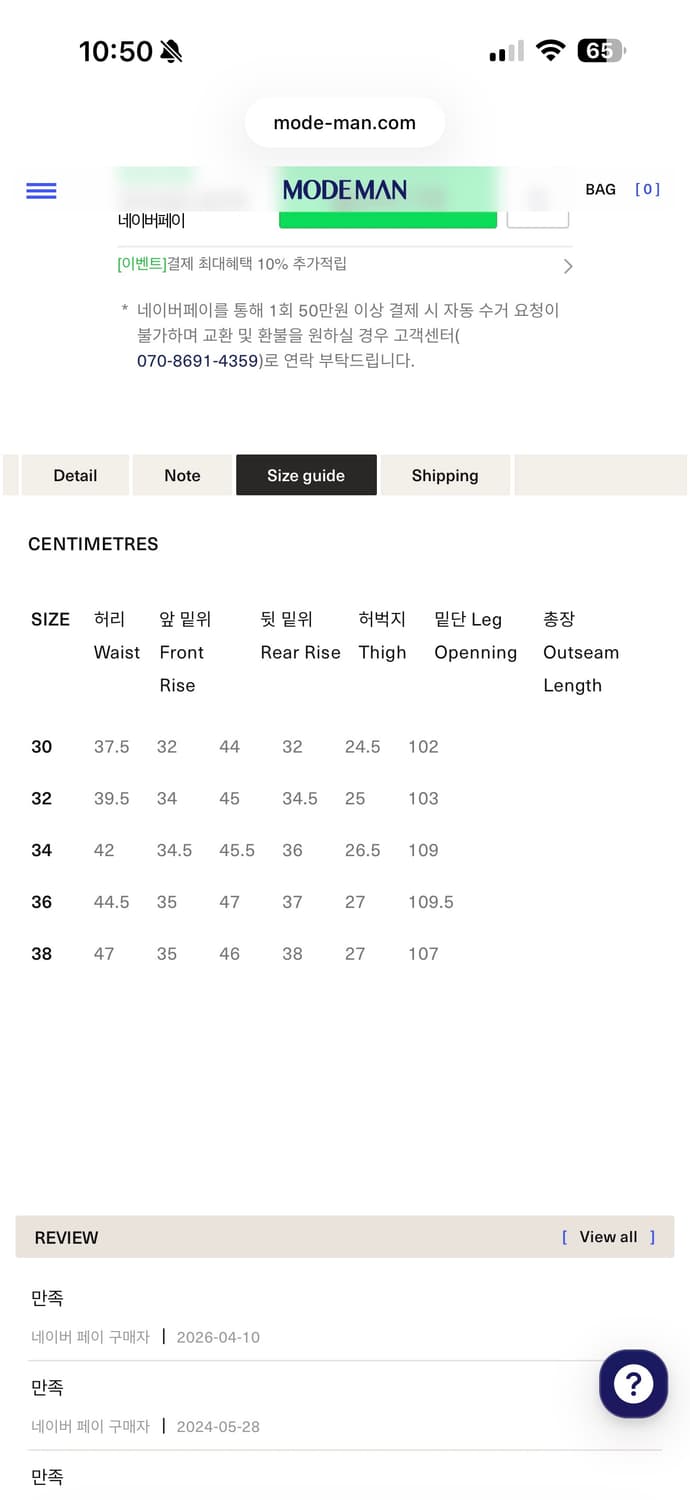Expand the event benefit banner chevron
Screen dimensions: 690x1500
click(567, 266)
